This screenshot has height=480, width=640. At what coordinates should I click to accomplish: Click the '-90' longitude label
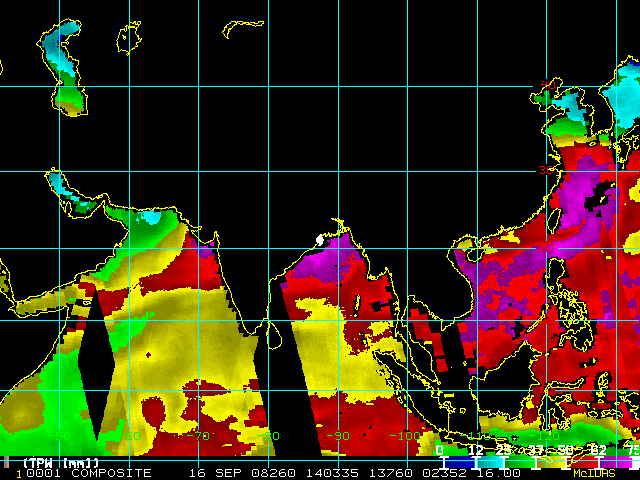point(338,436)
